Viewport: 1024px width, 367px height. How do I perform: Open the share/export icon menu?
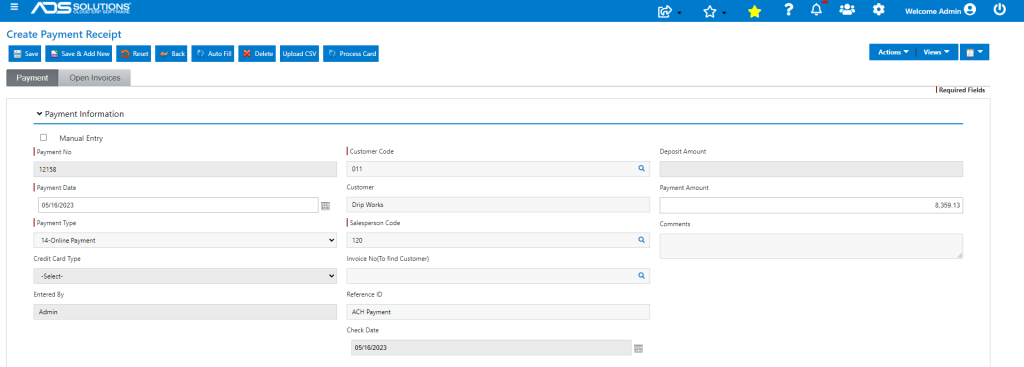(x=668, y=11)
